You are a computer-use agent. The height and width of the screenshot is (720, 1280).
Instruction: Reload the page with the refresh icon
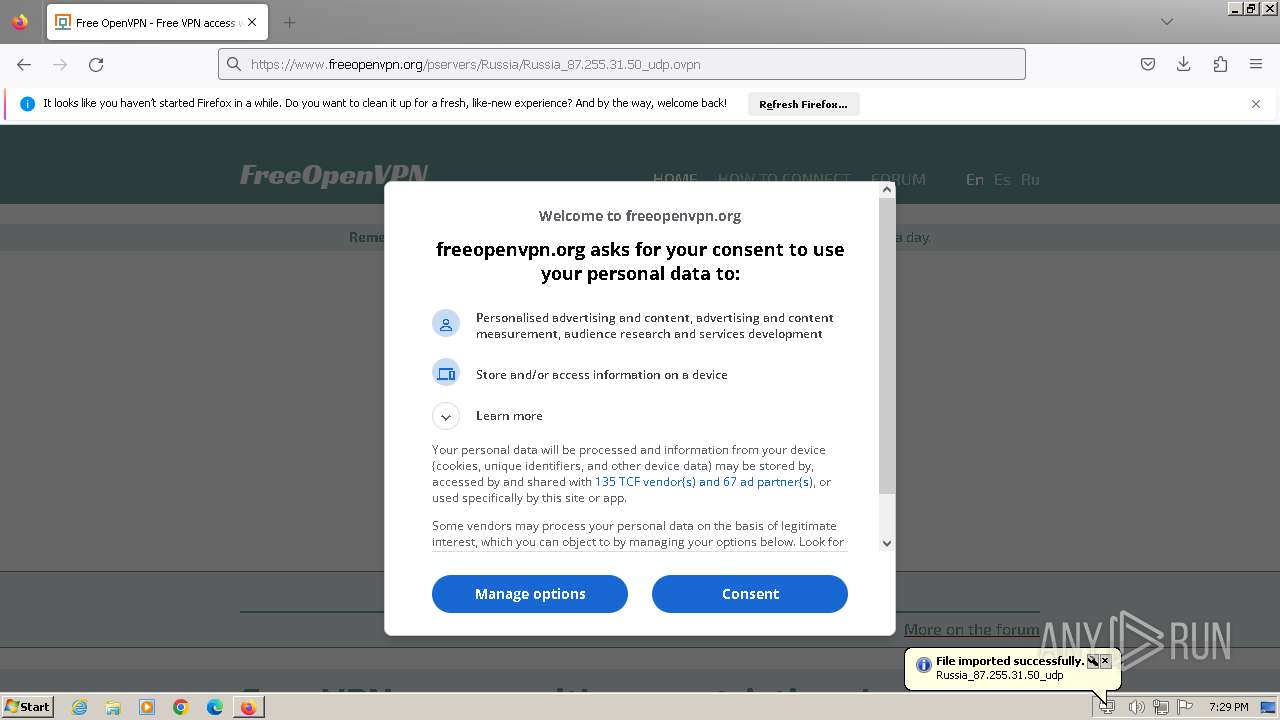pyautogui.click(x=96, y=64)
